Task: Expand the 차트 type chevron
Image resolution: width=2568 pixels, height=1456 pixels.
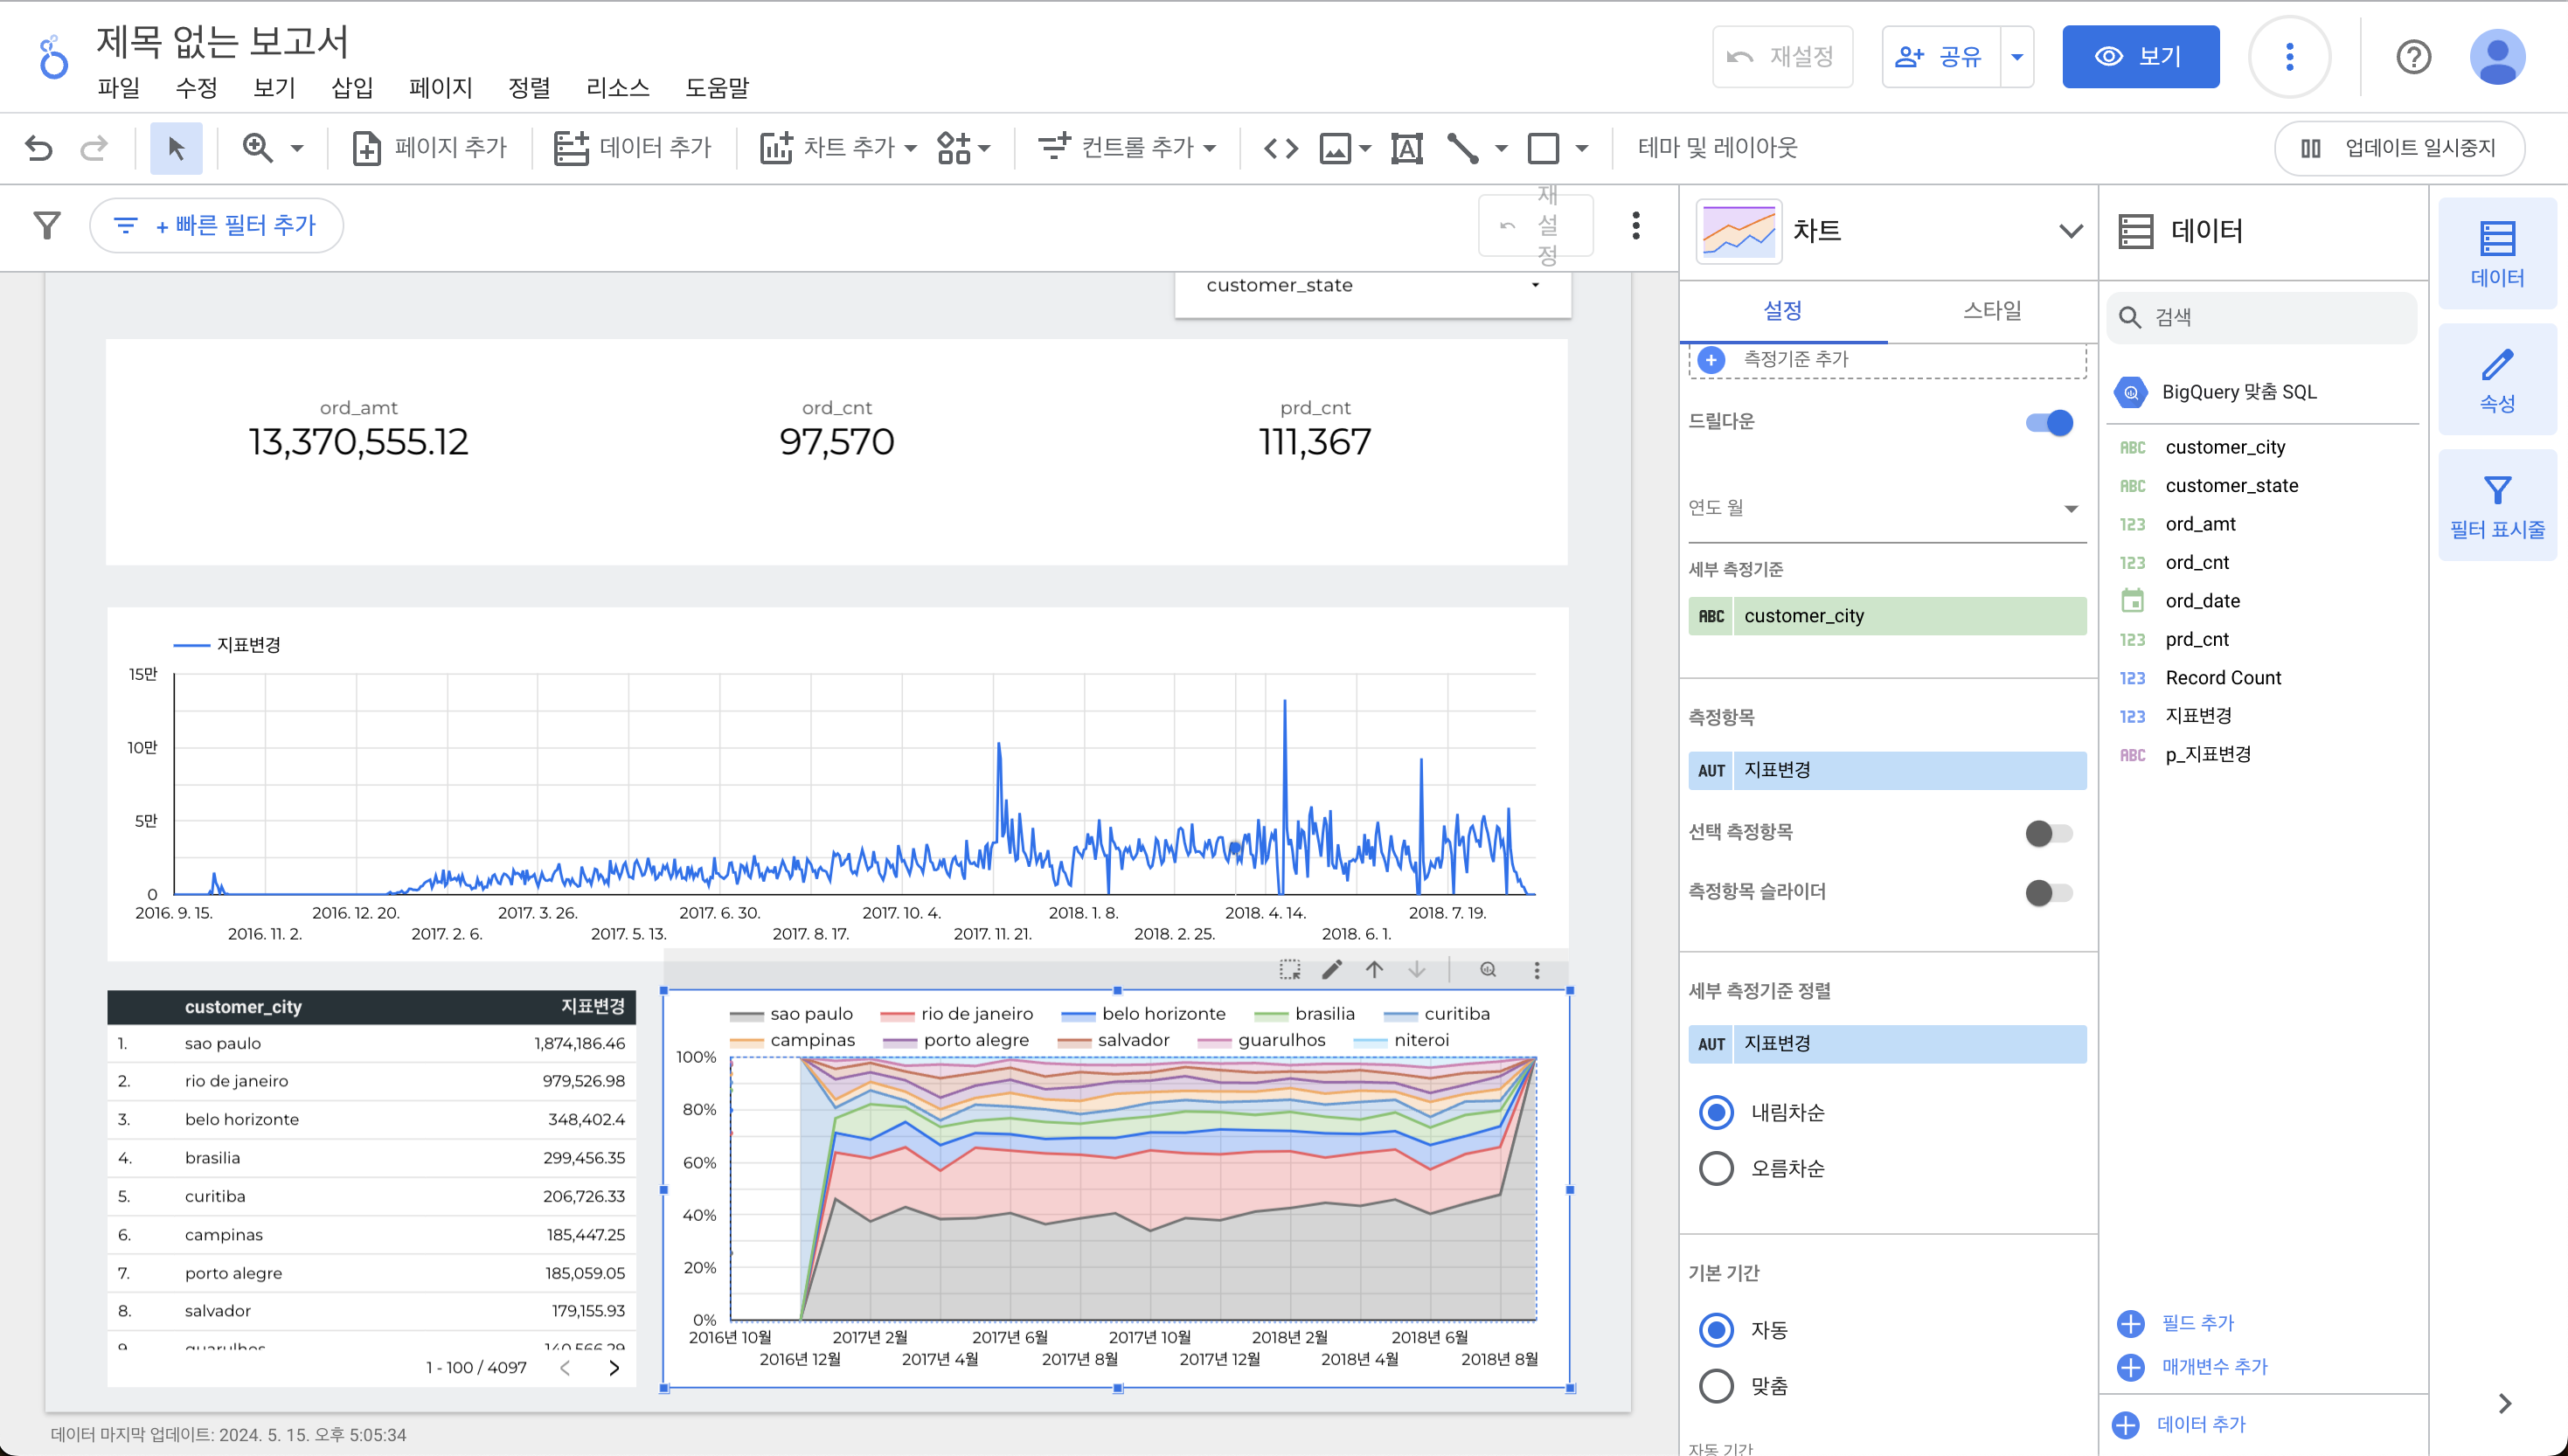Action: (2071, 231)
